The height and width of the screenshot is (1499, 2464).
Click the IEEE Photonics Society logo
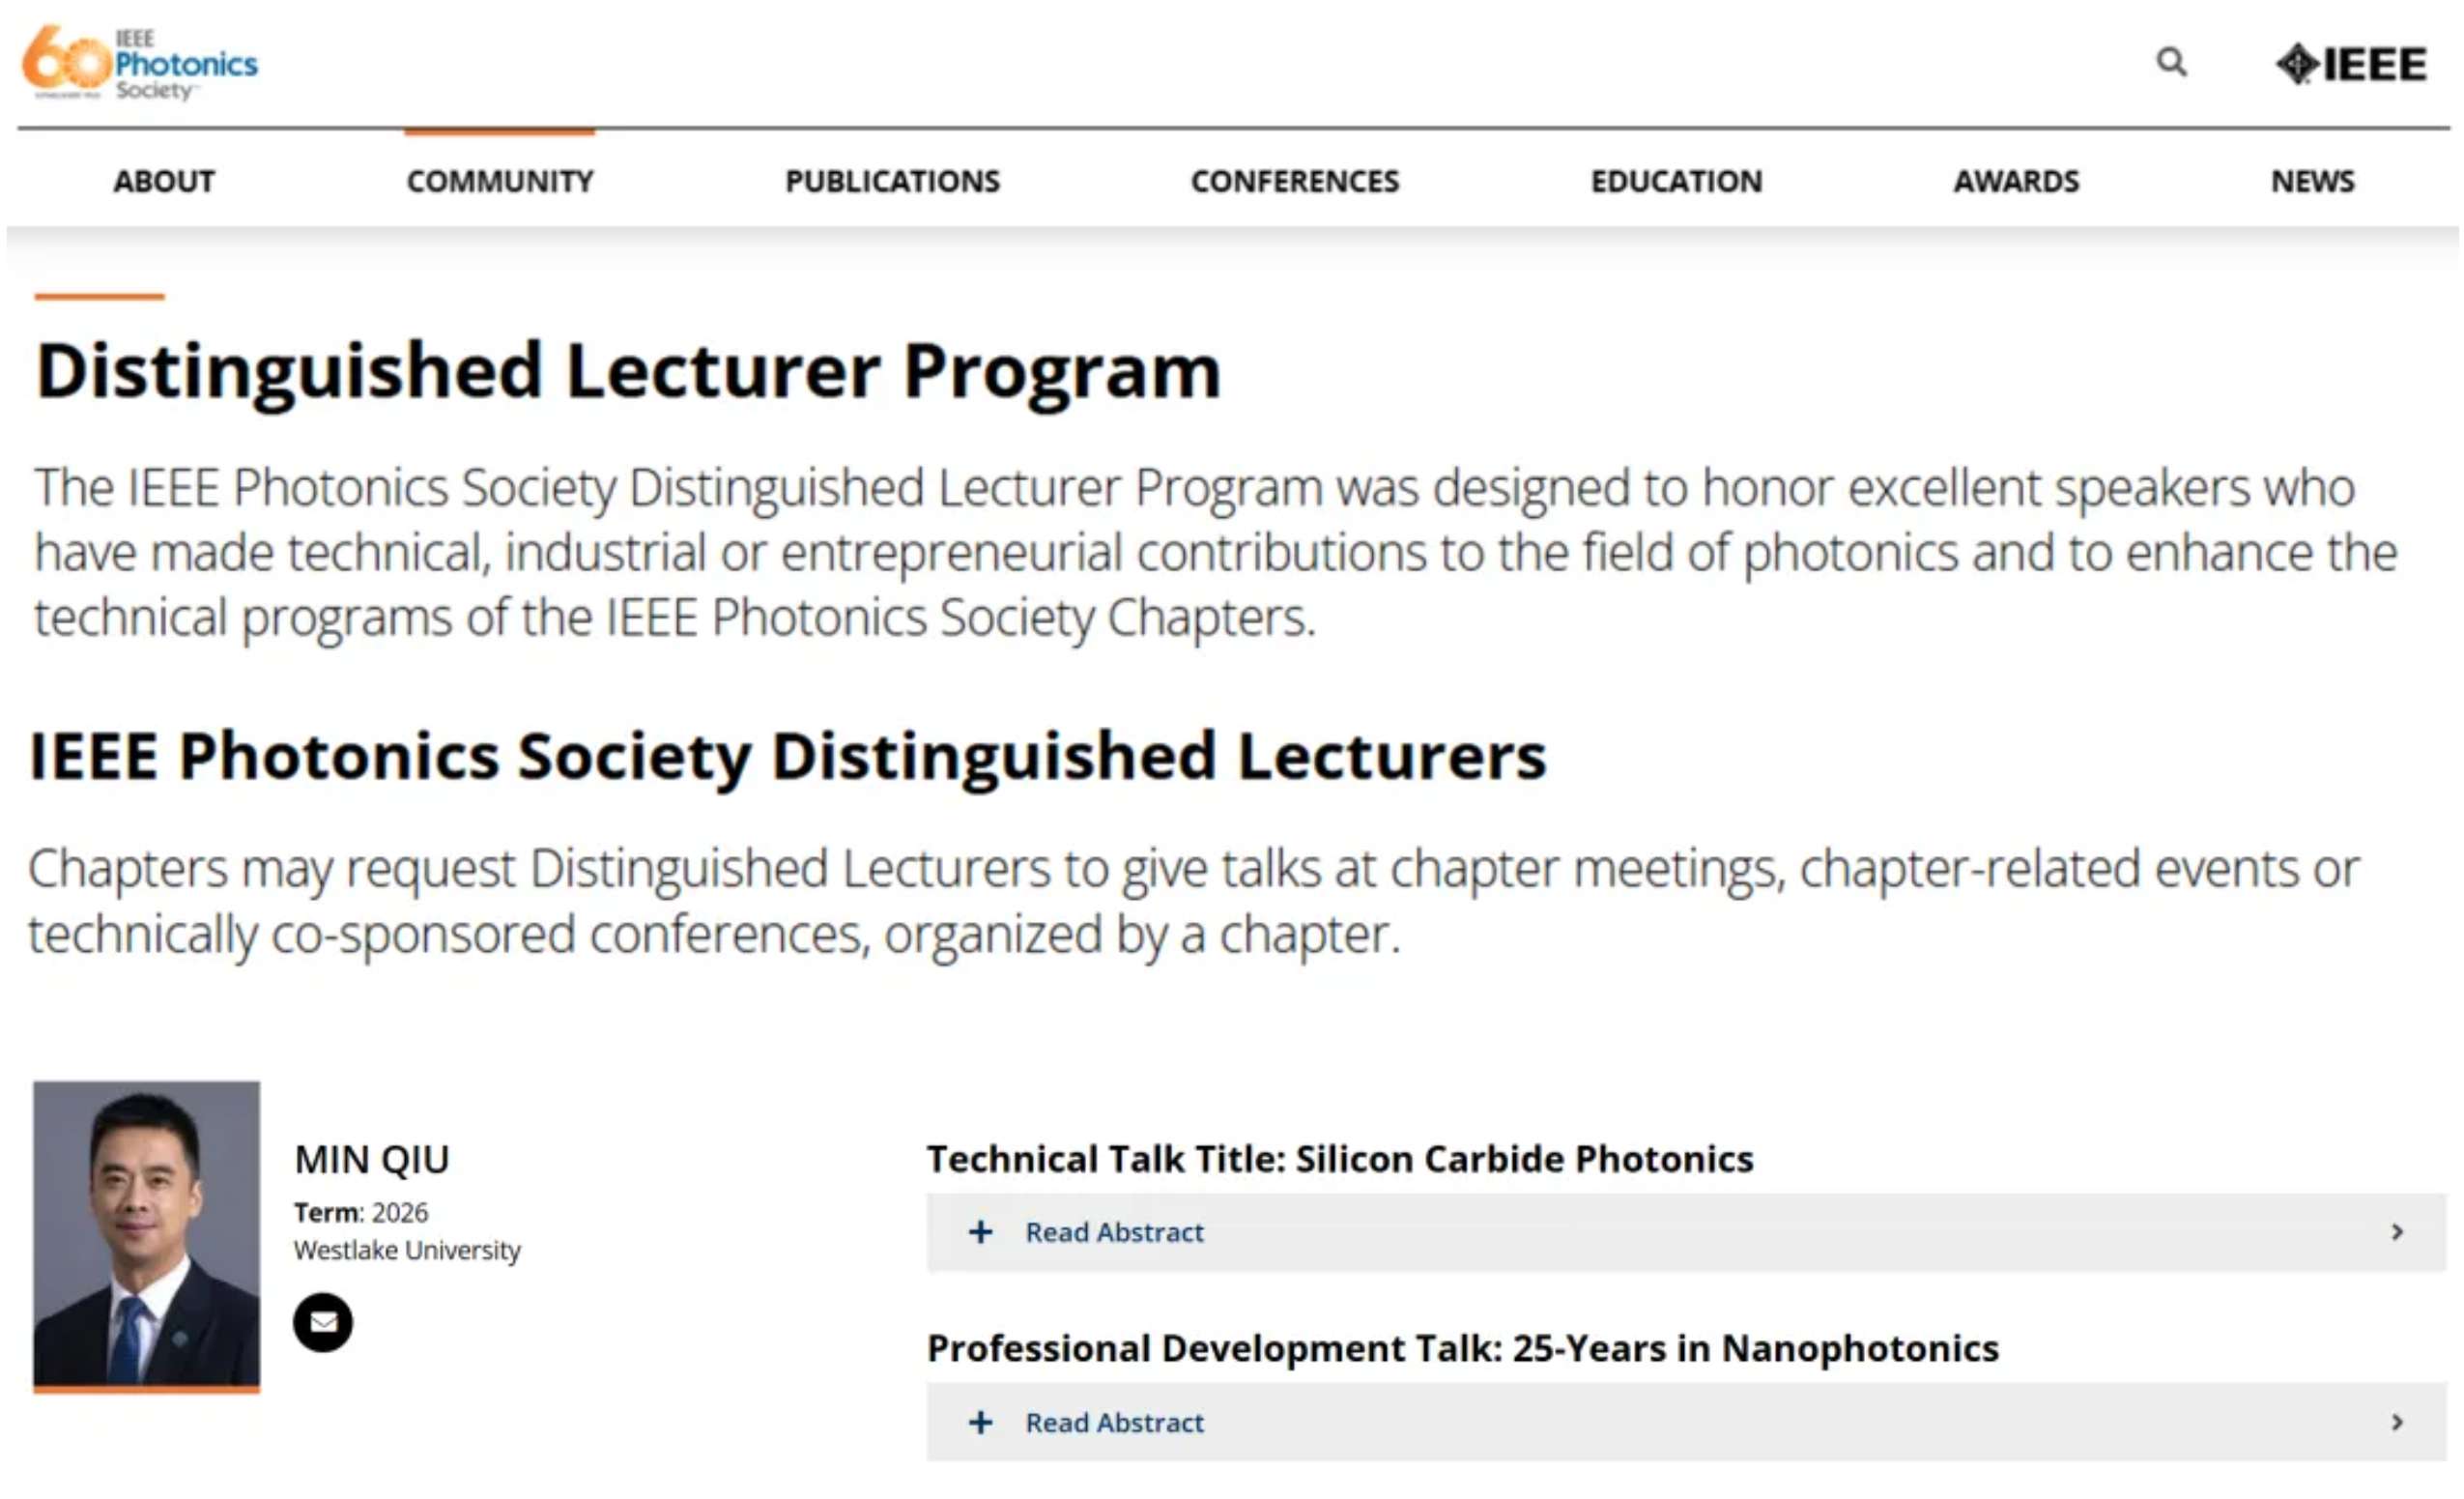point(140,64)
